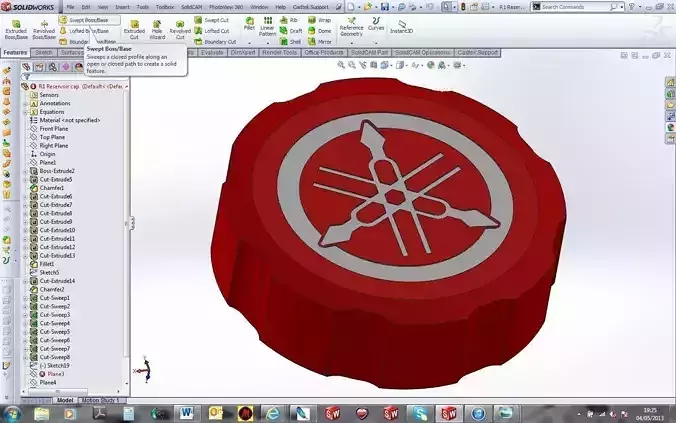Expand the Boss-Extrude2 feature node

click(x=25, y=171)
